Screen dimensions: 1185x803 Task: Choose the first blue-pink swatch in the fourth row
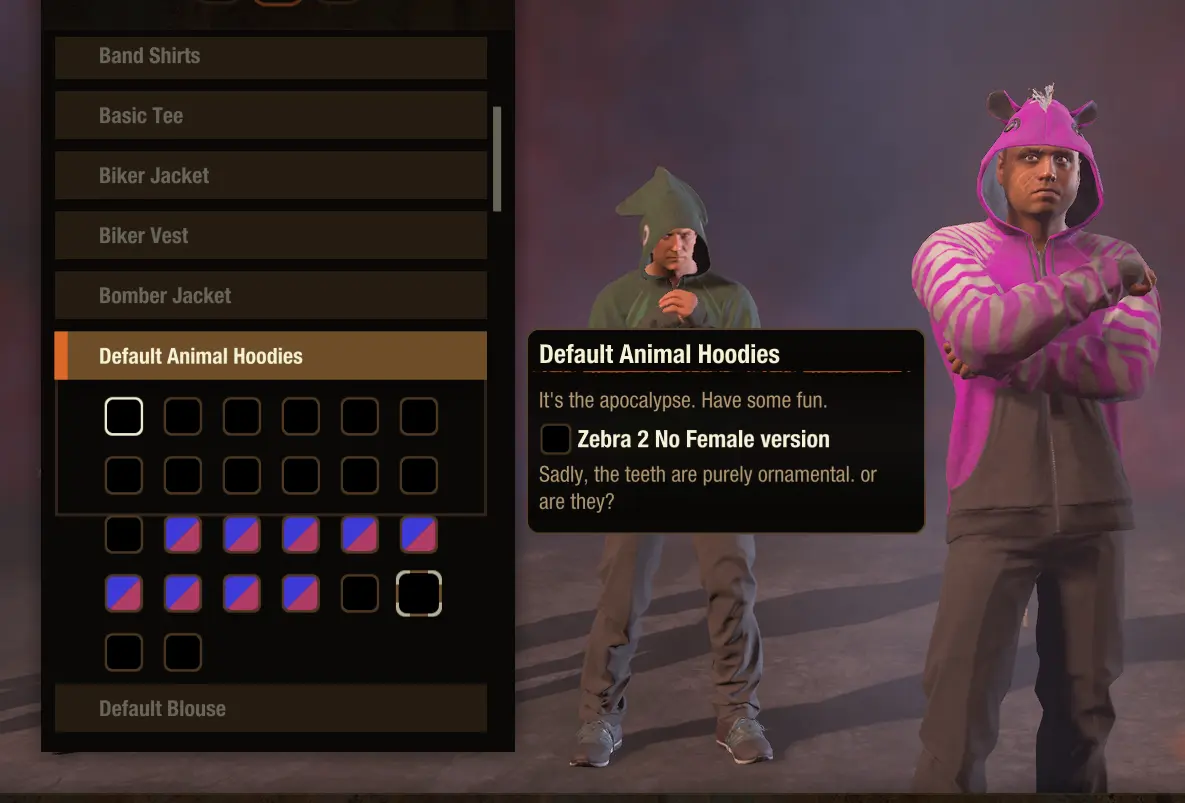(124, 593)
